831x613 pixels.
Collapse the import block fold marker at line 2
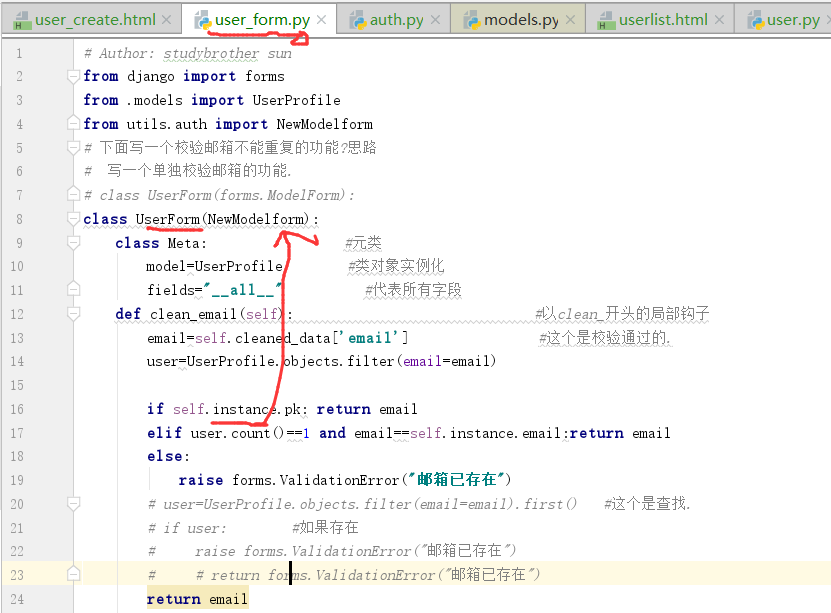coord(73,76)
